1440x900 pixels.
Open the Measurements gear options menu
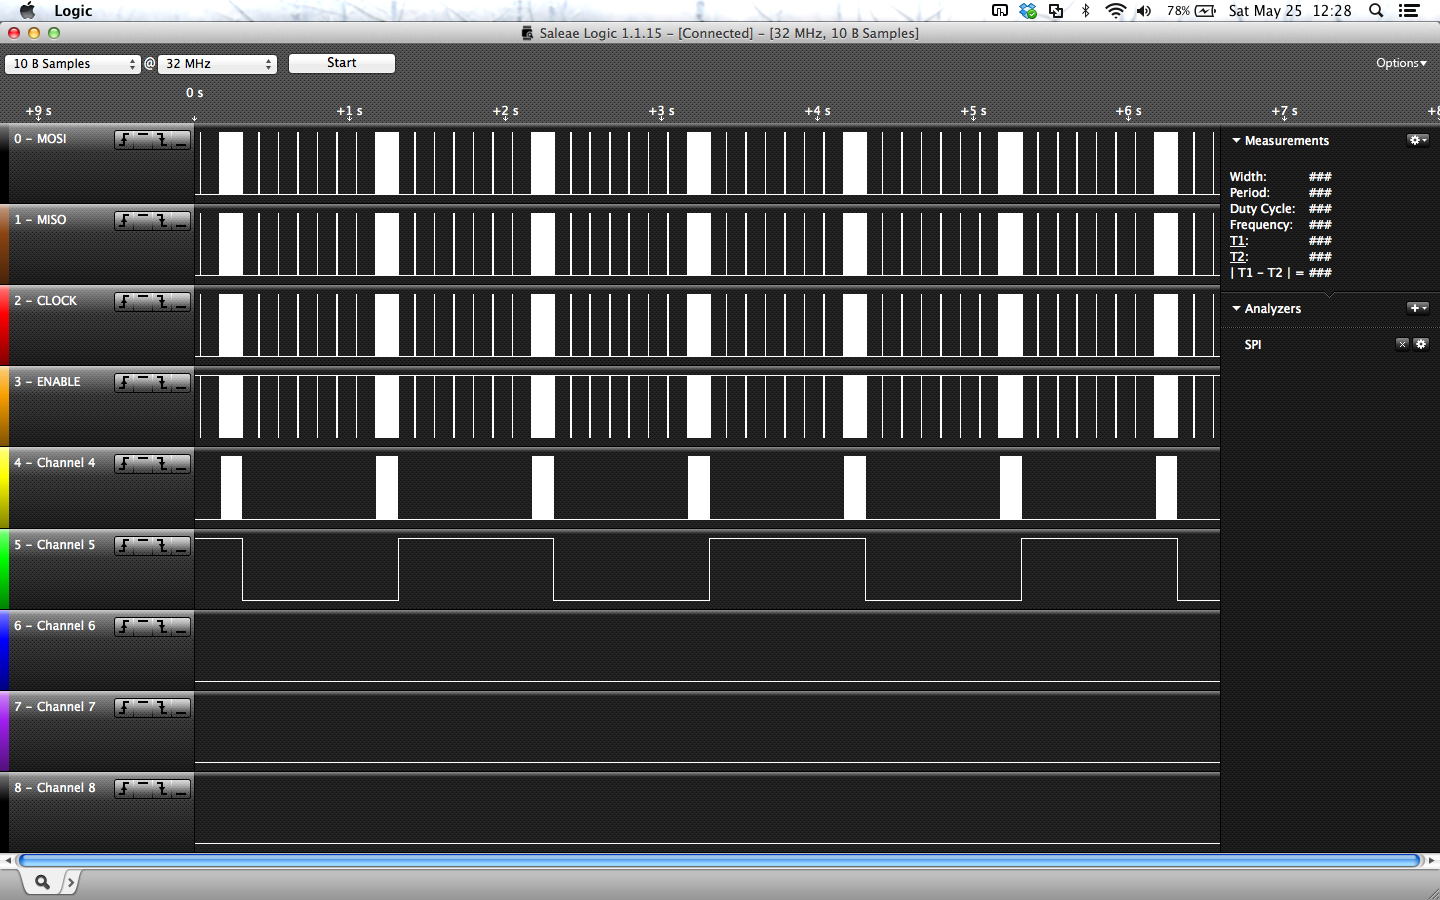point(1418,140)
